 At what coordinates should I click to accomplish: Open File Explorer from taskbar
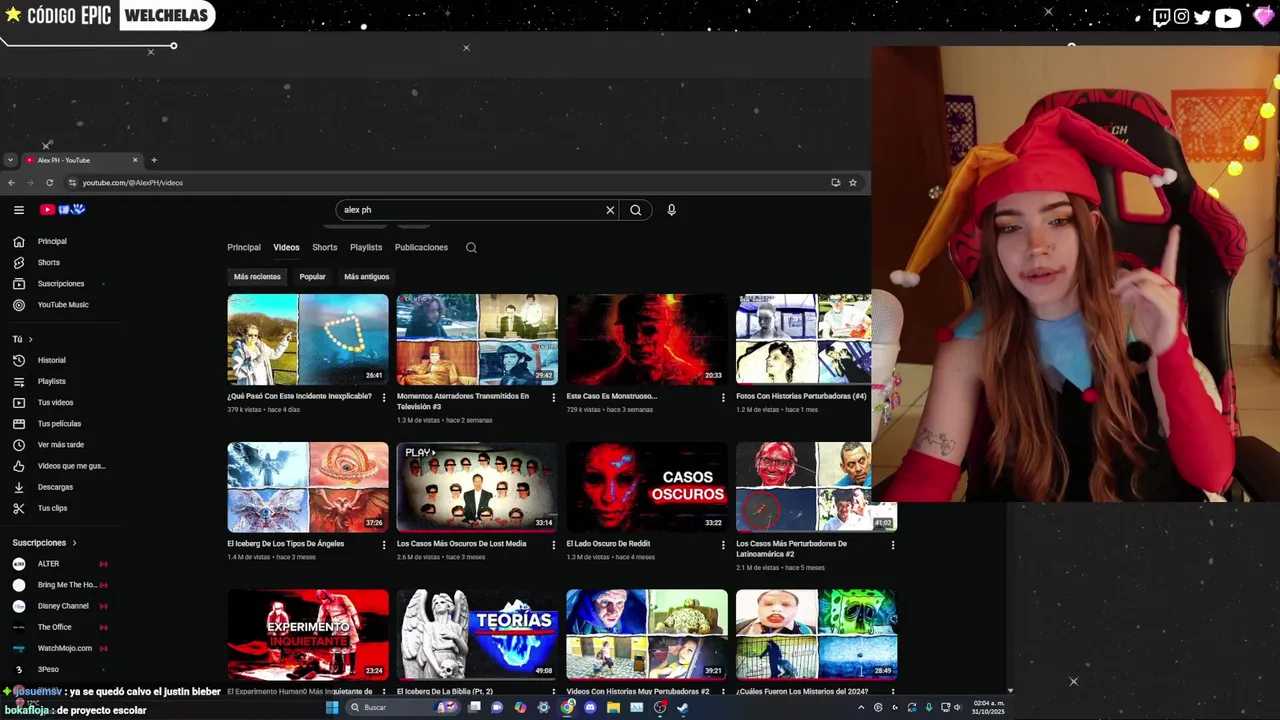click(x=613, y=707)
